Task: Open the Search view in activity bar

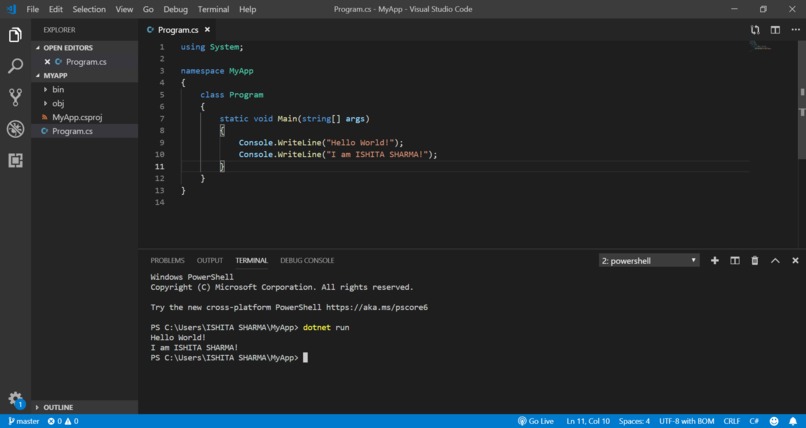Action: (x=15, y=66)
